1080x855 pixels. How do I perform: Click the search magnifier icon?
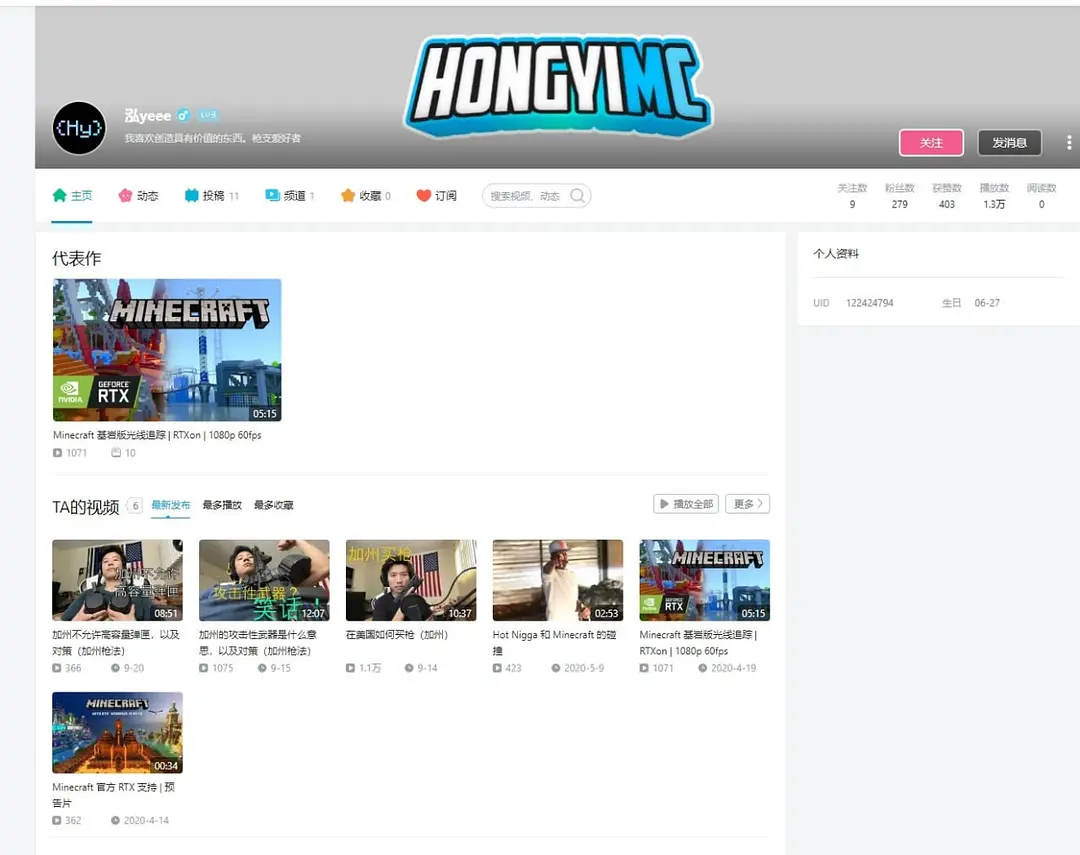click(x=577, y=196)
